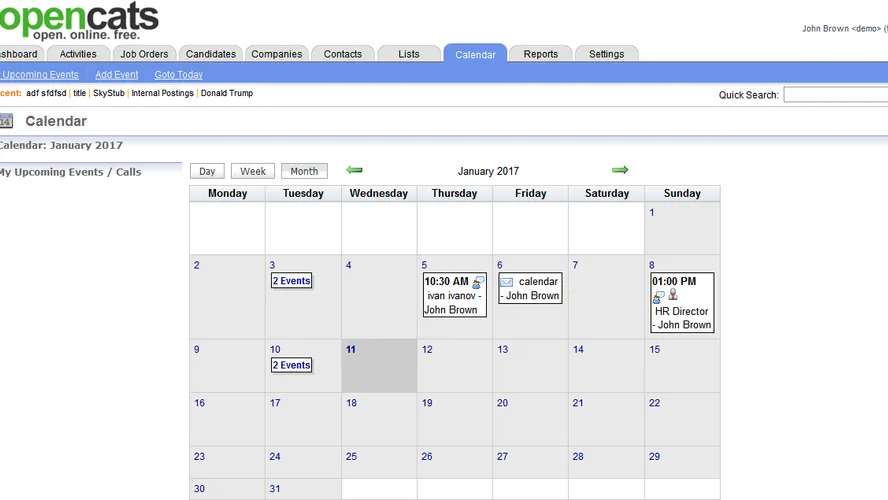Image resolution: width=888 pixels, height=500 pixels.
Task: Click the Add Event link
Action: 117,75
